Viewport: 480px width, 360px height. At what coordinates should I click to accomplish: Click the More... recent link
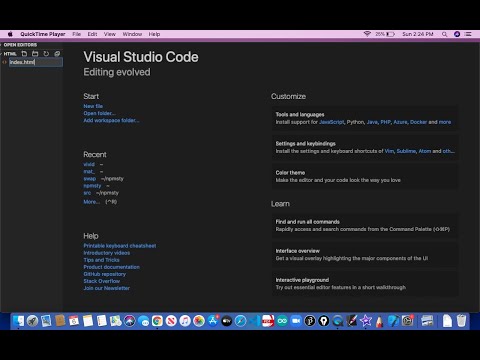click(91, 202)
